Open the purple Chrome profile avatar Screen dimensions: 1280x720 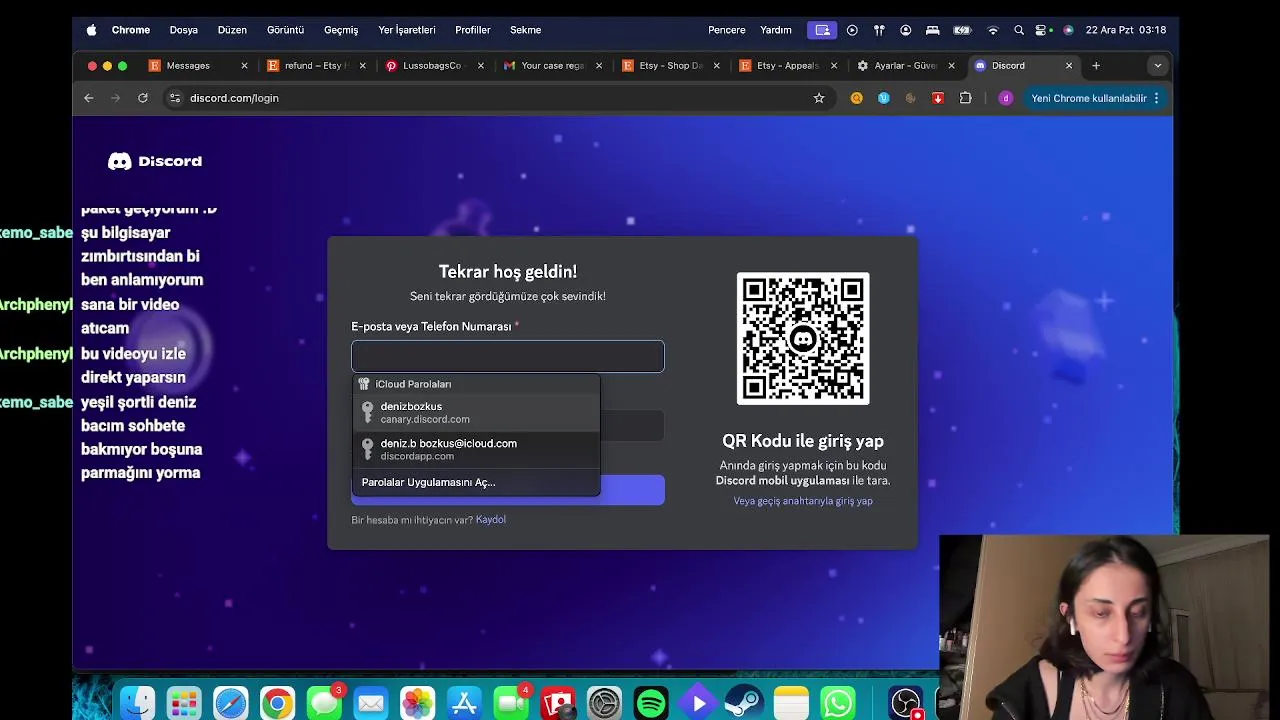[1006, 98]
